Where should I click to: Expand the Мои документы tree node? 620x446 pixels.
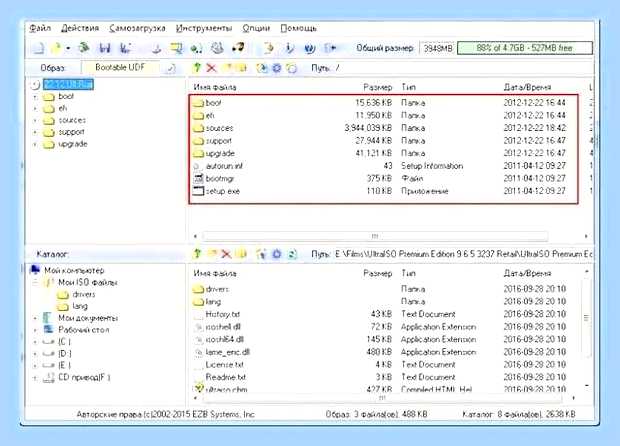35,318
